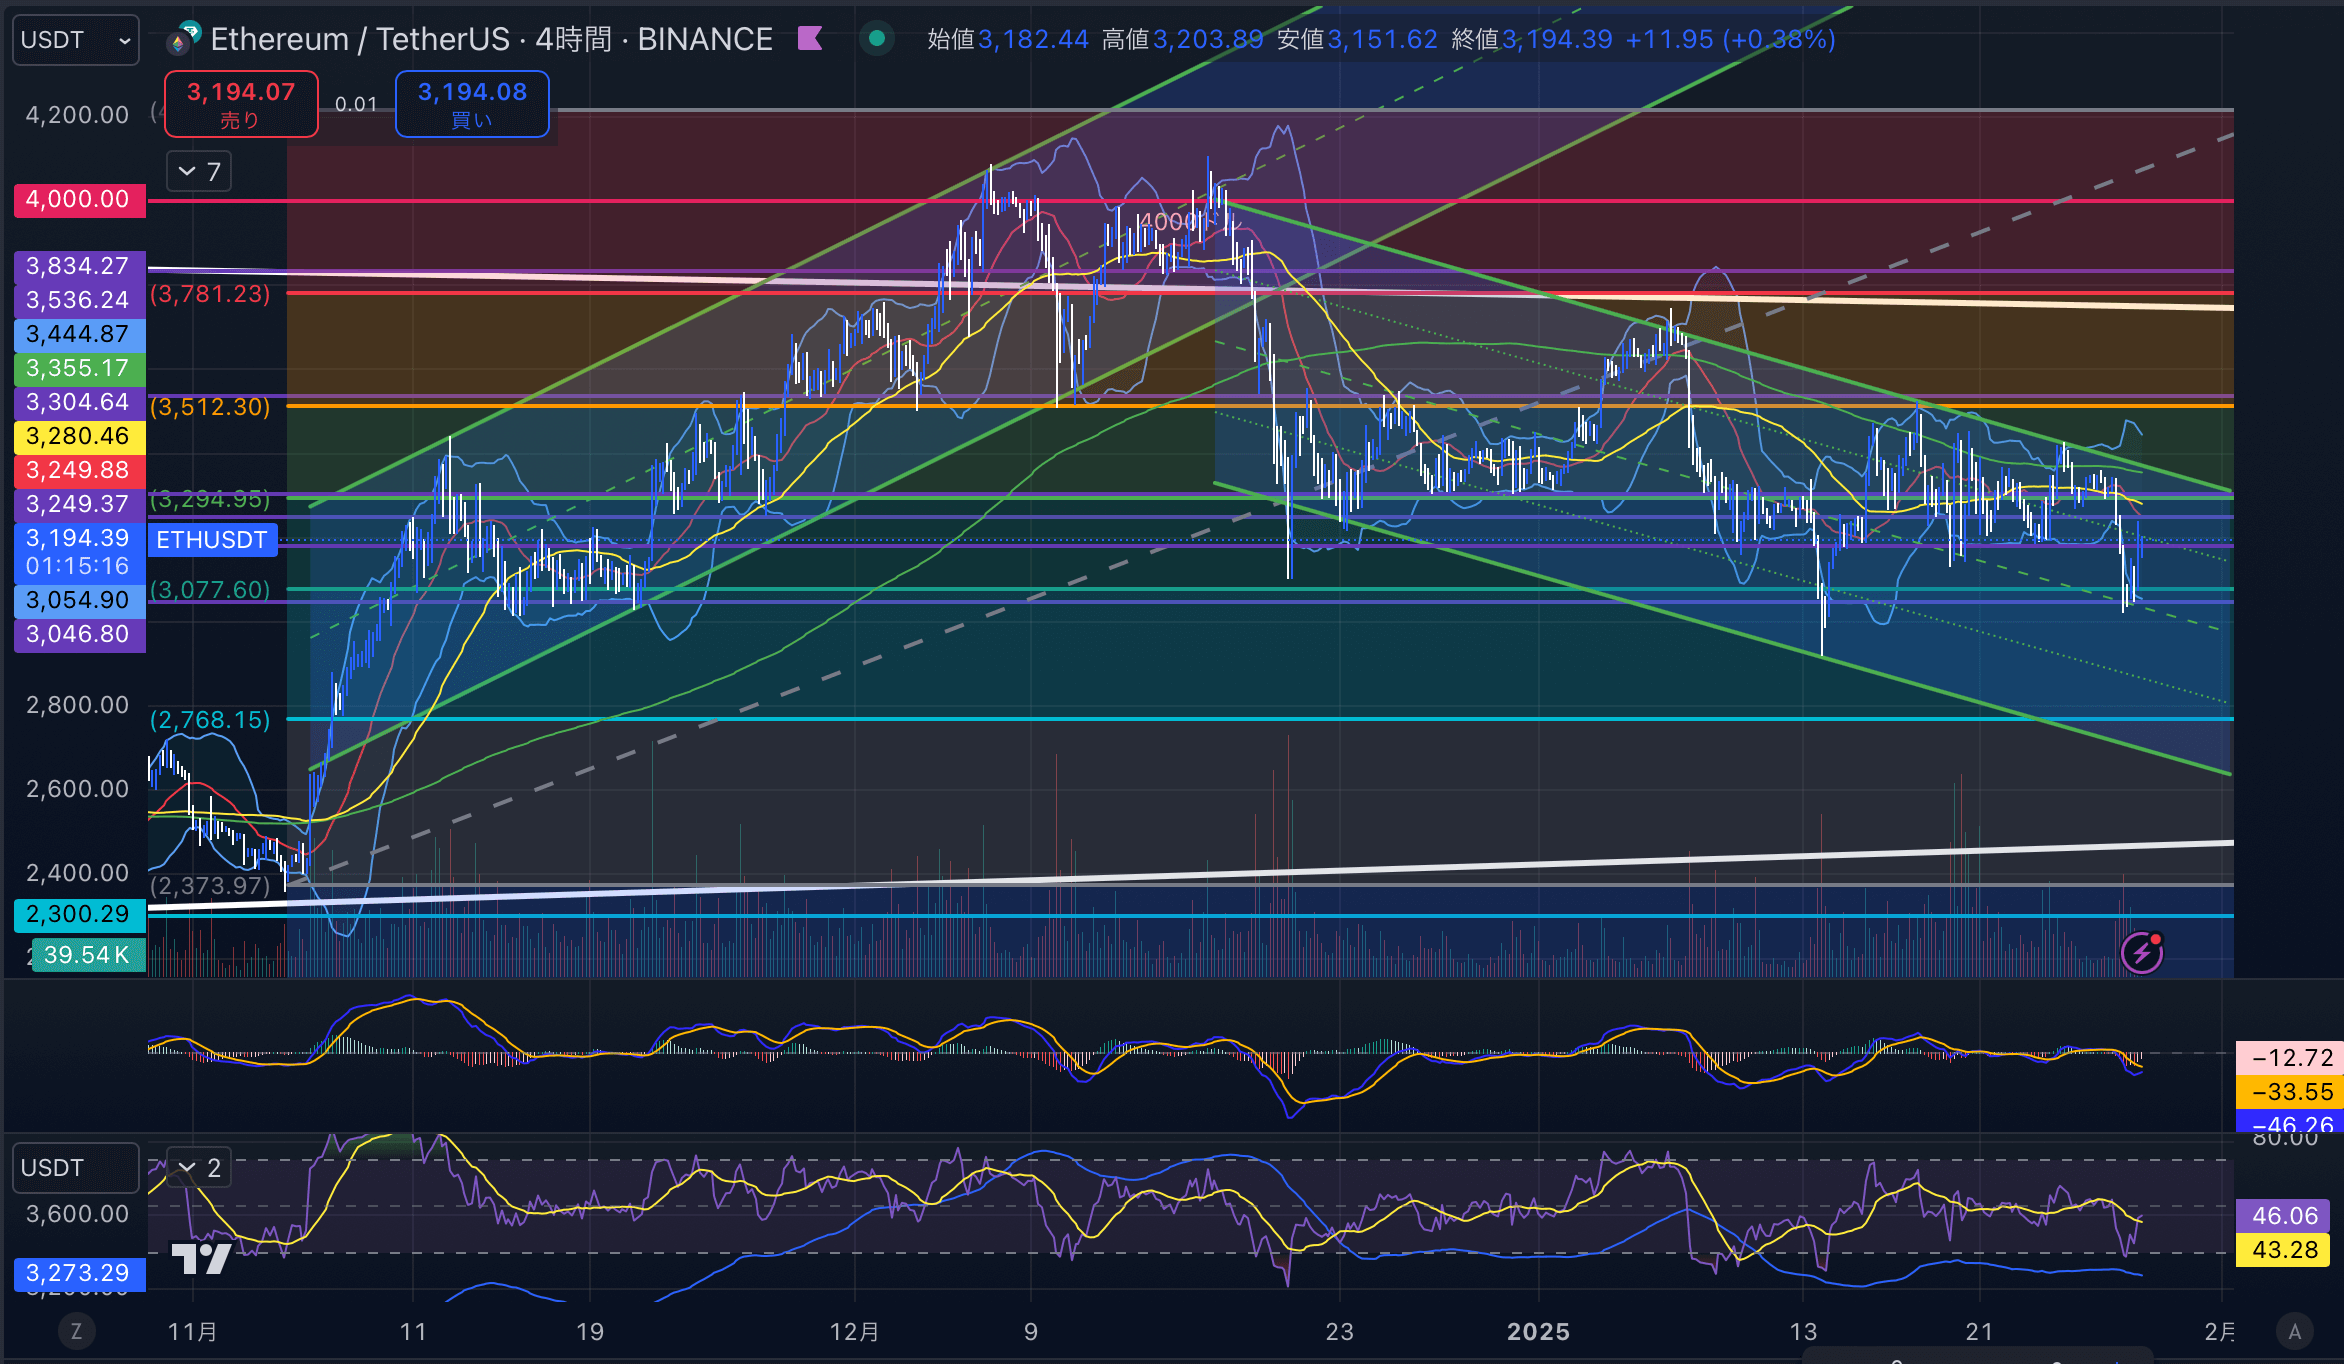Click the TradingView logo in the lower pane
Image resolution: width=2344 pixels, height=1364 pixels.
point(202,1258)
